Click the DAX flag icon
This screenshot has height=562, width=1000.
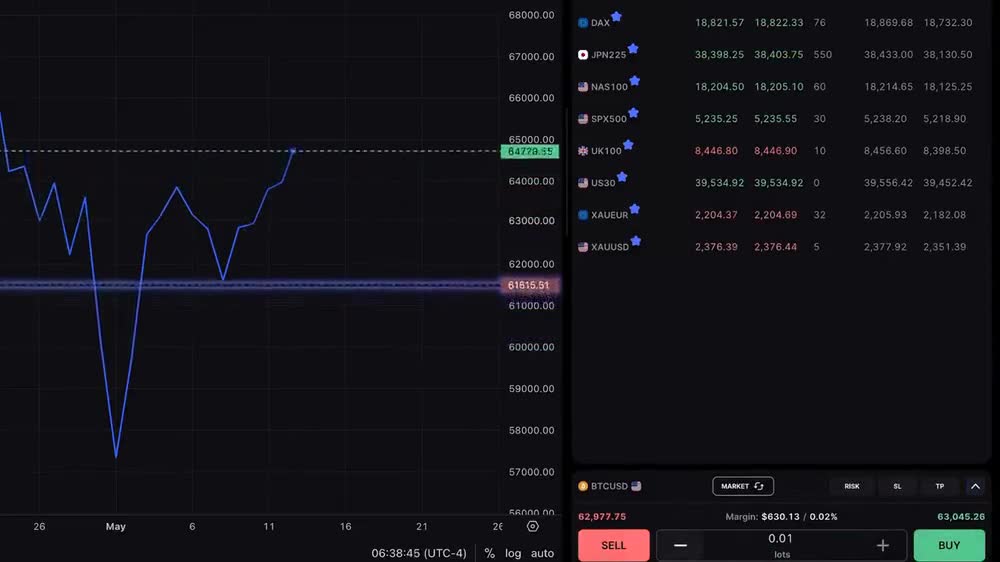tap(583, 23)
